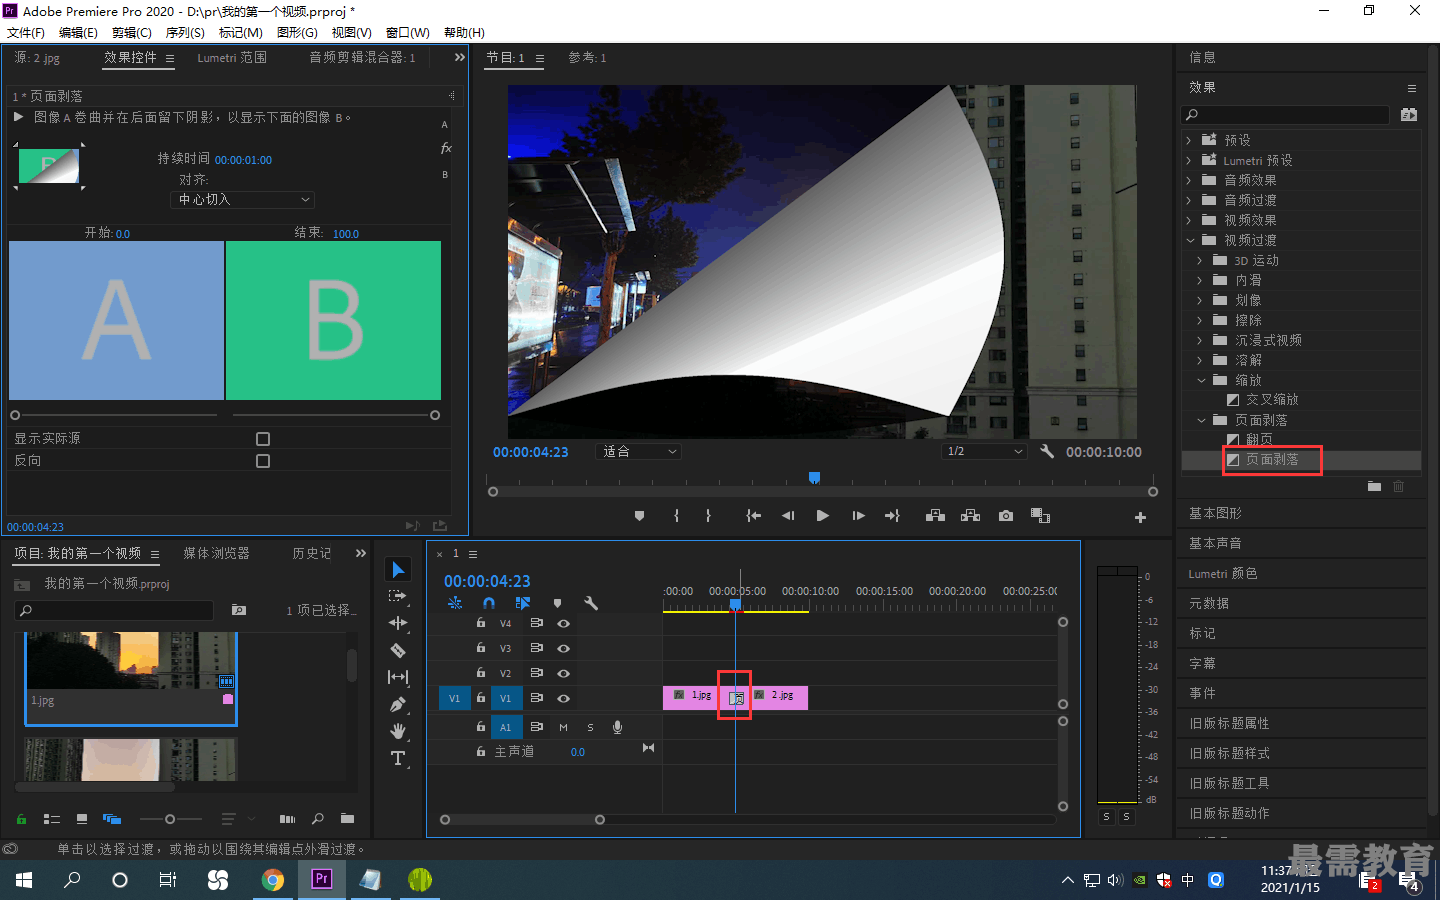Collapse the 视频过渡 folder
Viewport: 1440px width, 900px height.
pyautogui.click(x=1190, y=240)
